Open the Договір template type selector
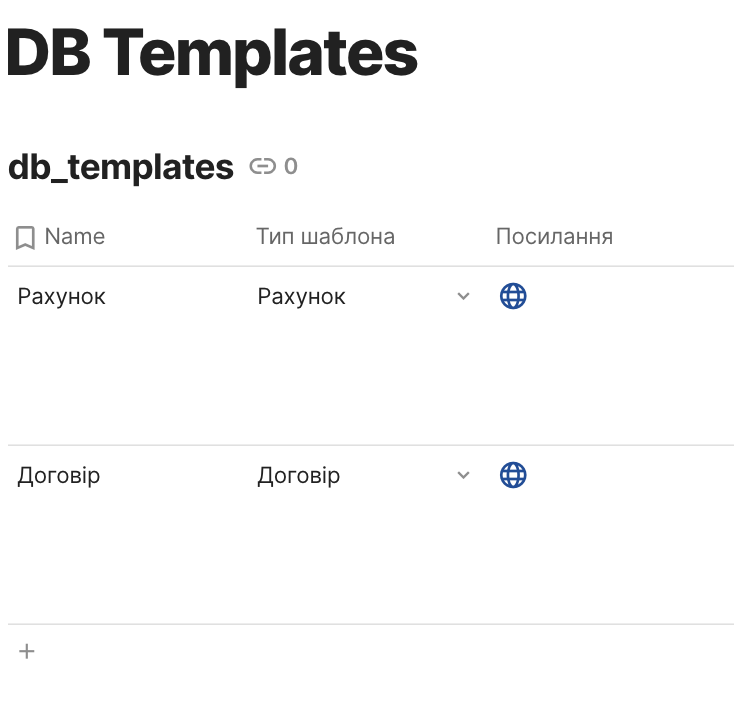Screen dimensions: 734x708 coord(299,475)
